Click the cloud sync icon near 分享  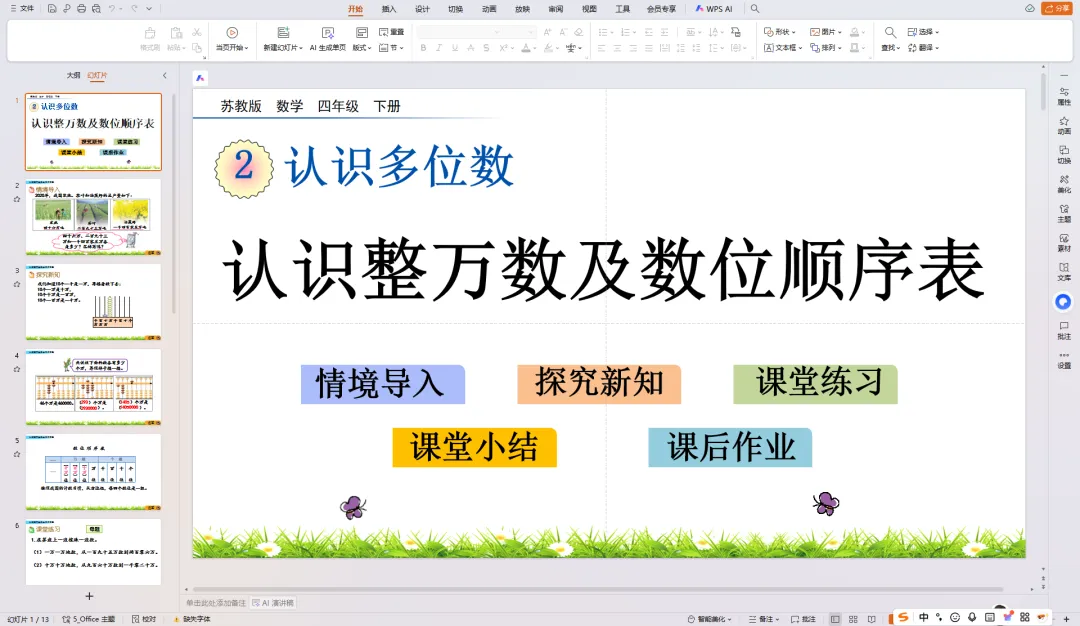pos(1029,8)
